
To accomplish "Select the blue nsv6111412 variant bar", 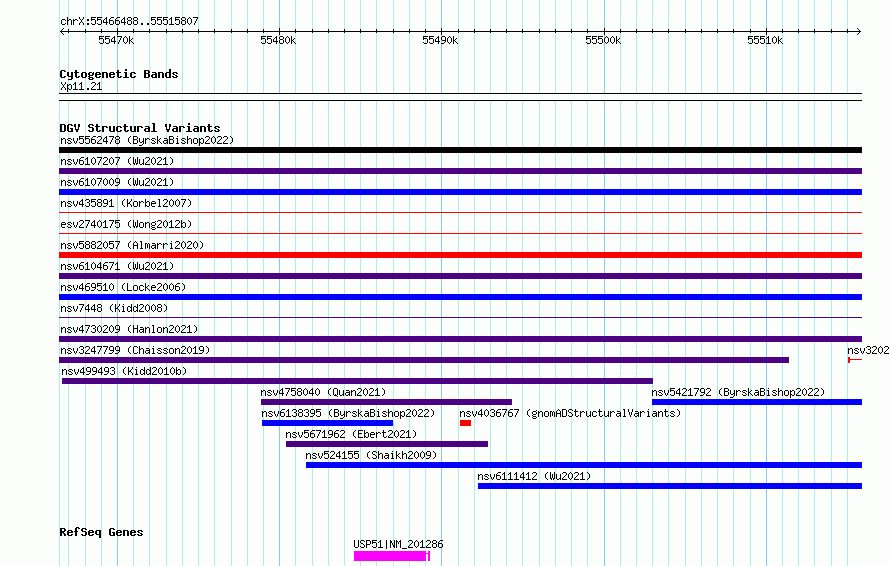I will 670,486.
